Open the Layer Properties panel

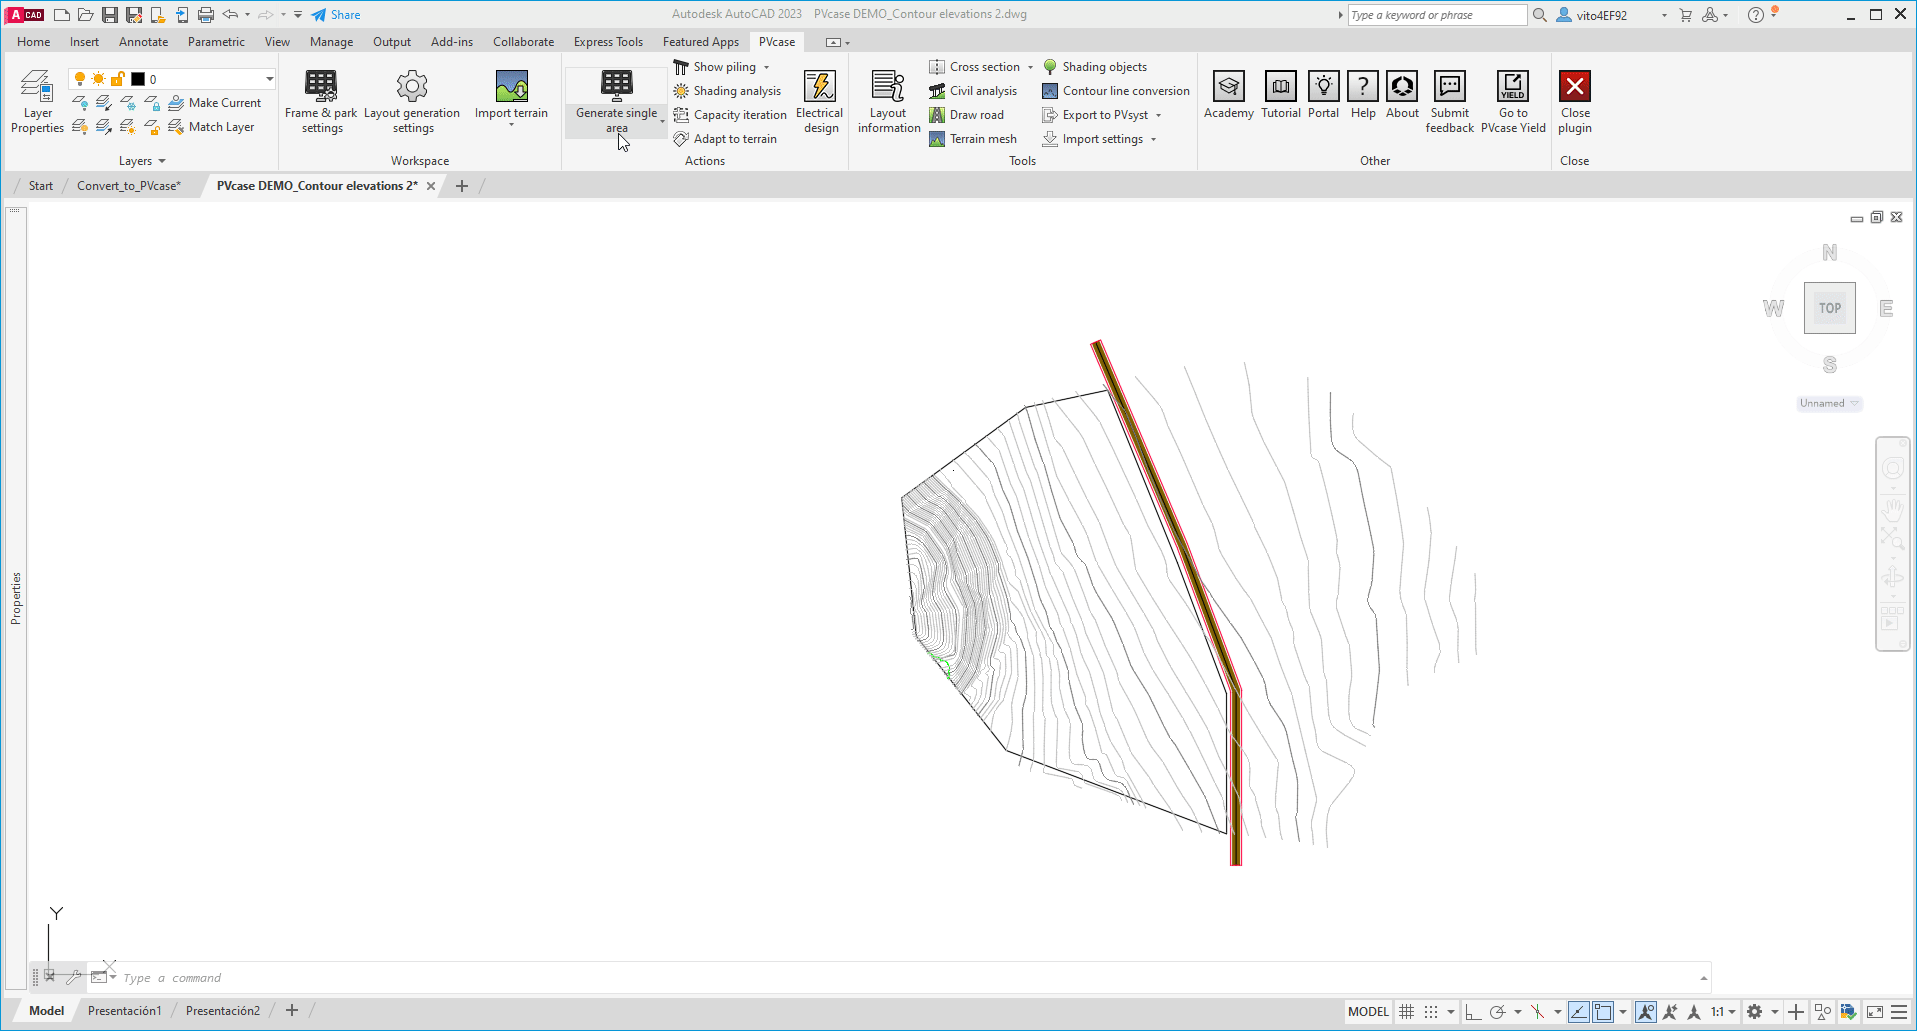pos(37,101)
